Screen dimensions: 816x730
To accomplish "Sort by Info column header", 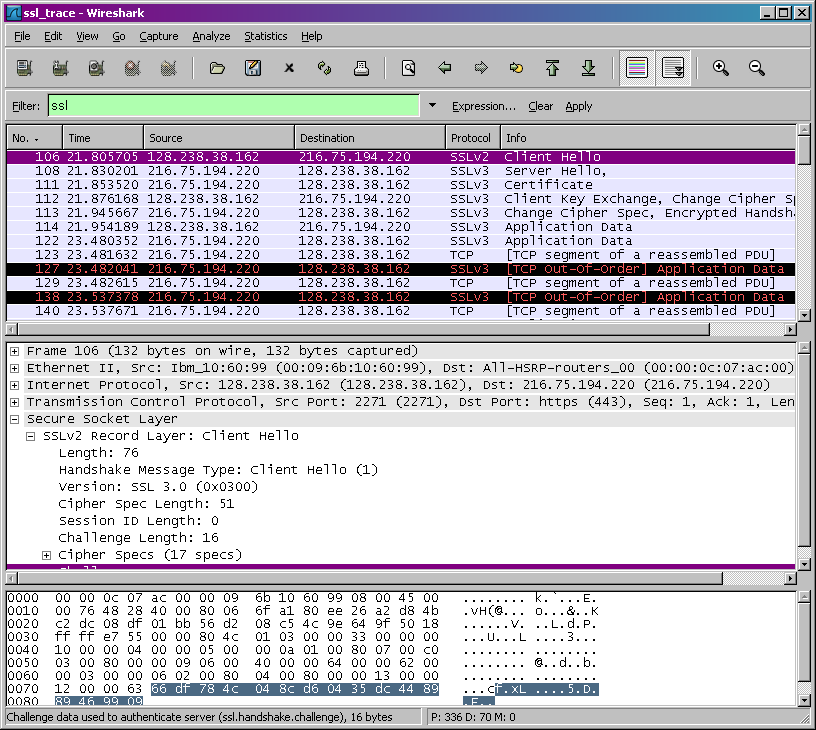I will [x=648, y=138].
